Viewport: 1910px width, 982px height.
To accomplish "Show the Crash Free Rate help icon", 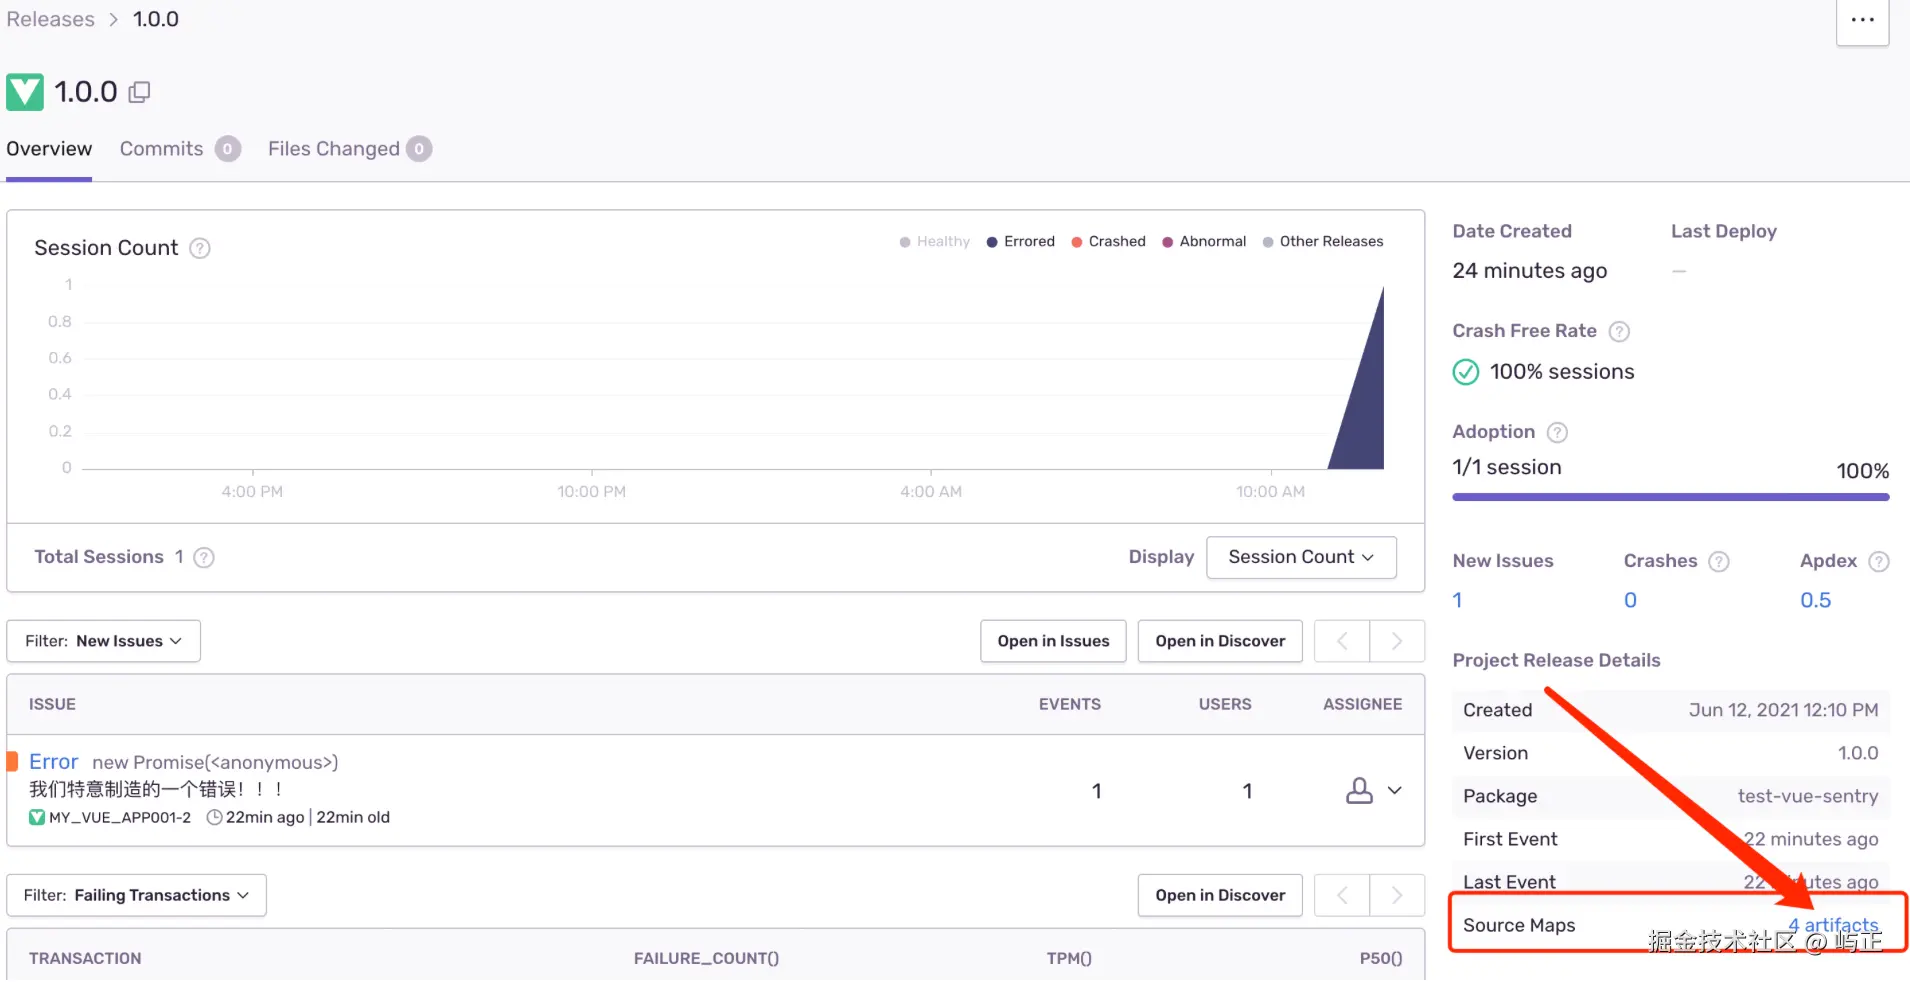I will [1619, 331].
